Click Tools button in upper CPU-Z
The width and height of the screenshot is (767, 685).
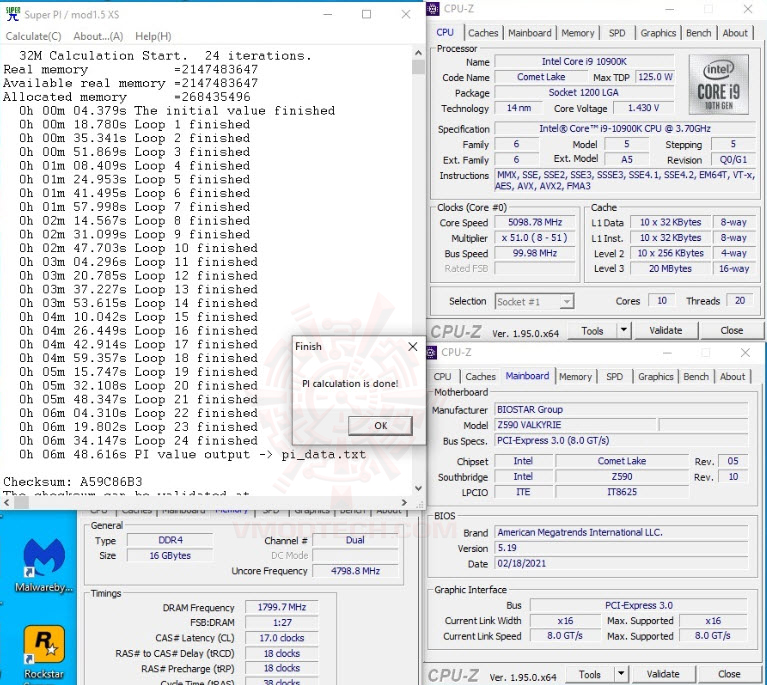click(592, 331)
